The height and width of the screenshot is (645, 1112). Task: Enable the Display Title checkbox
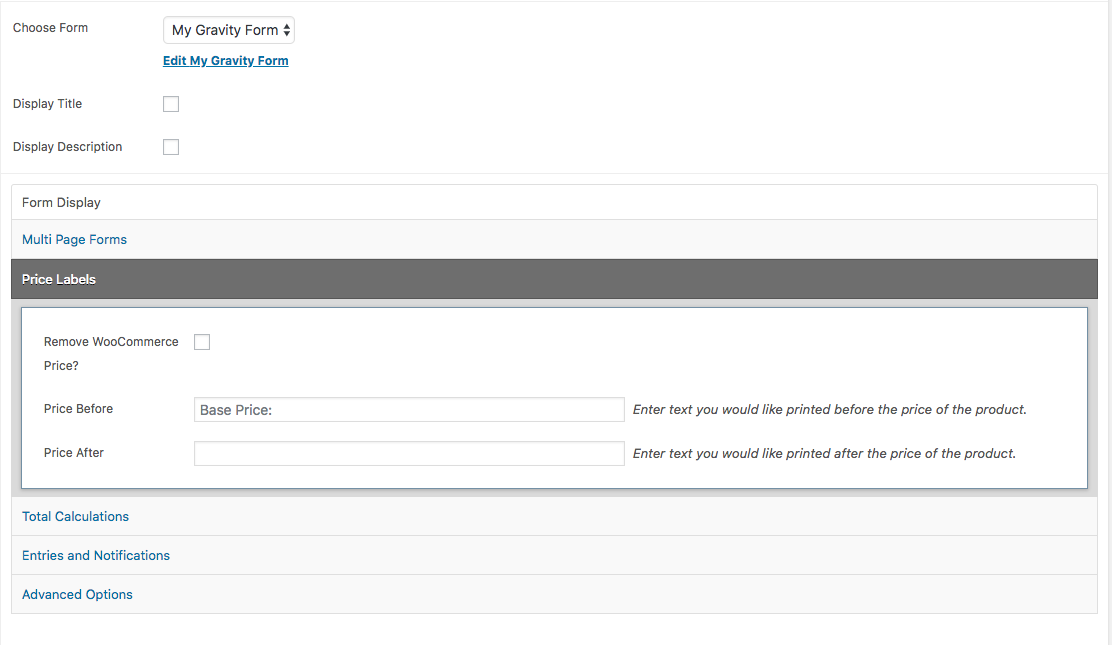170,103
